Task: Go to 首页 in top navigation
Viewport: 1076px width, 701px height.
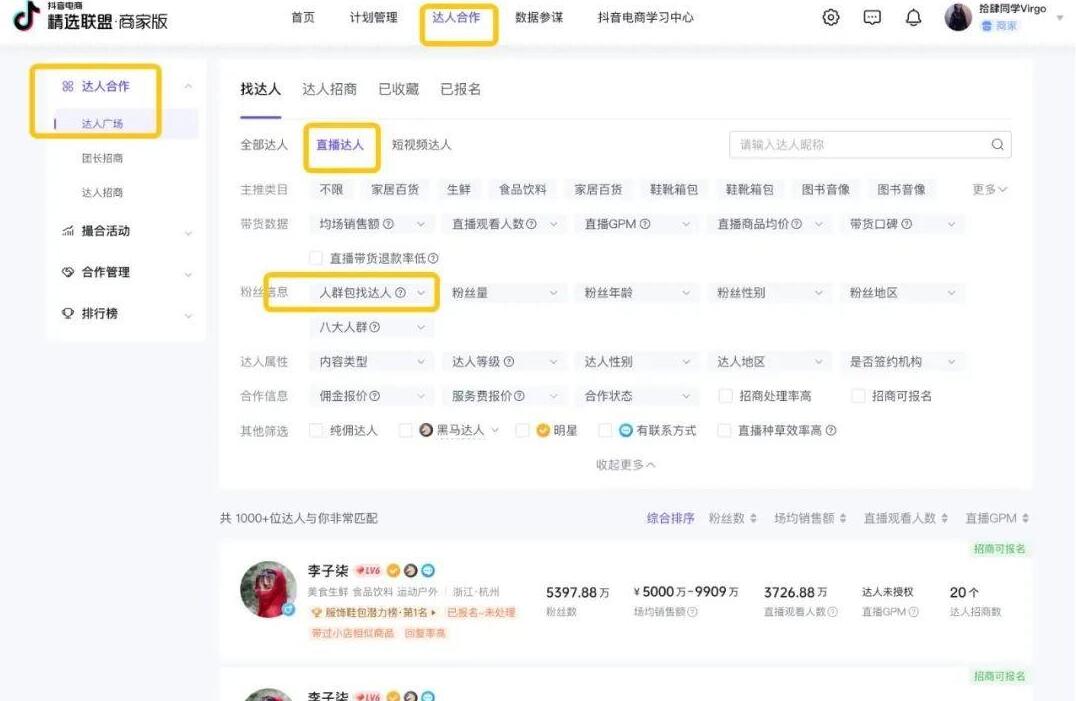Action: (303, 17)
